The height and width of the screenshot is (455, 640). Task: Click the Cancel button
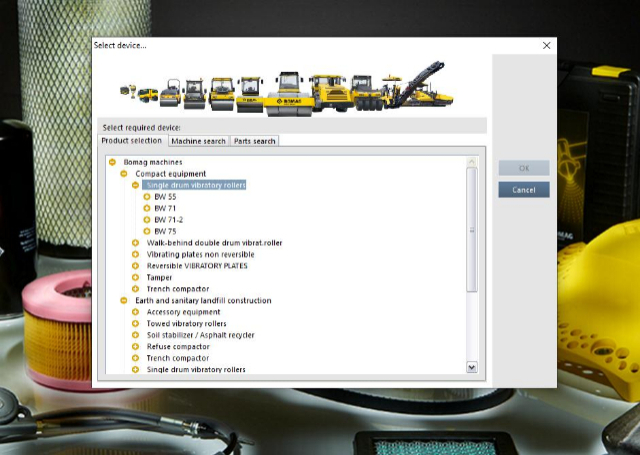524,190
